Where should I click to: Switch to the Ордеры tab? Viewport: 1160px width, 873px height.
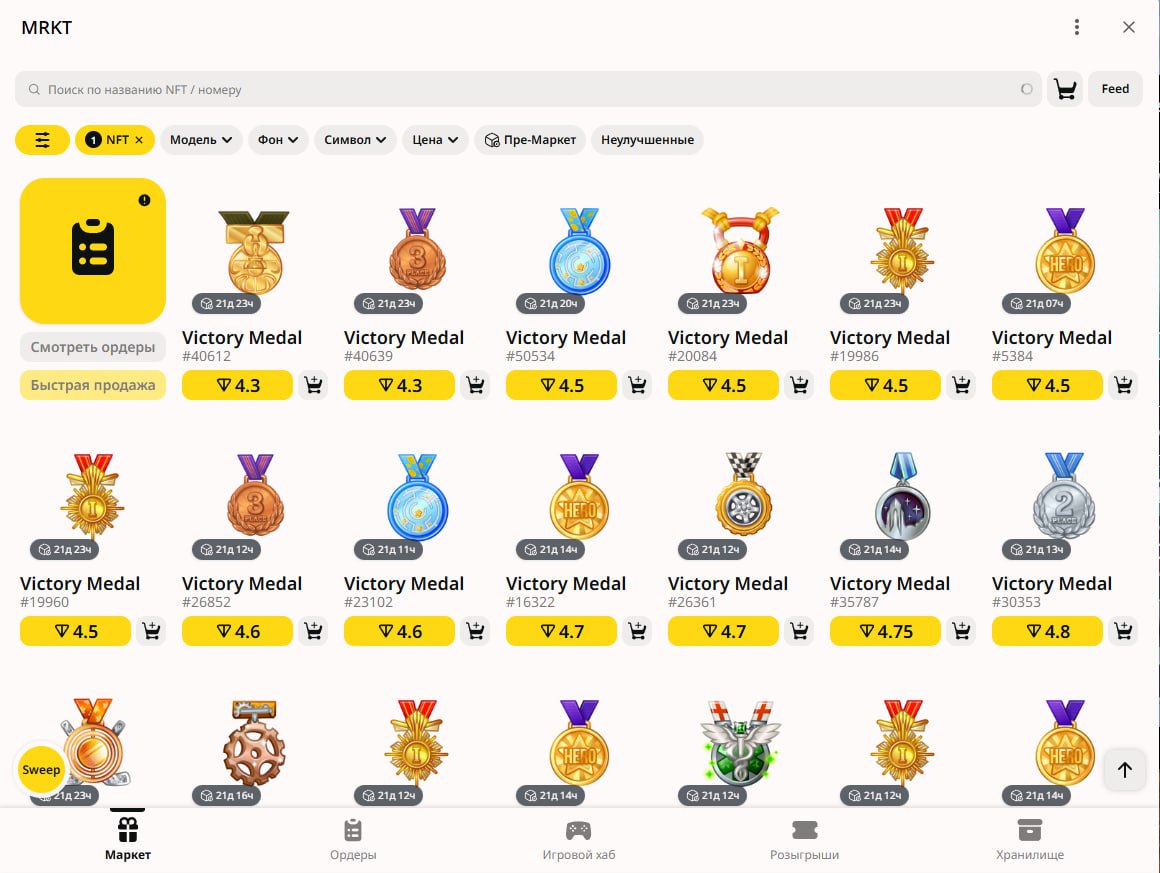[353, 839]
